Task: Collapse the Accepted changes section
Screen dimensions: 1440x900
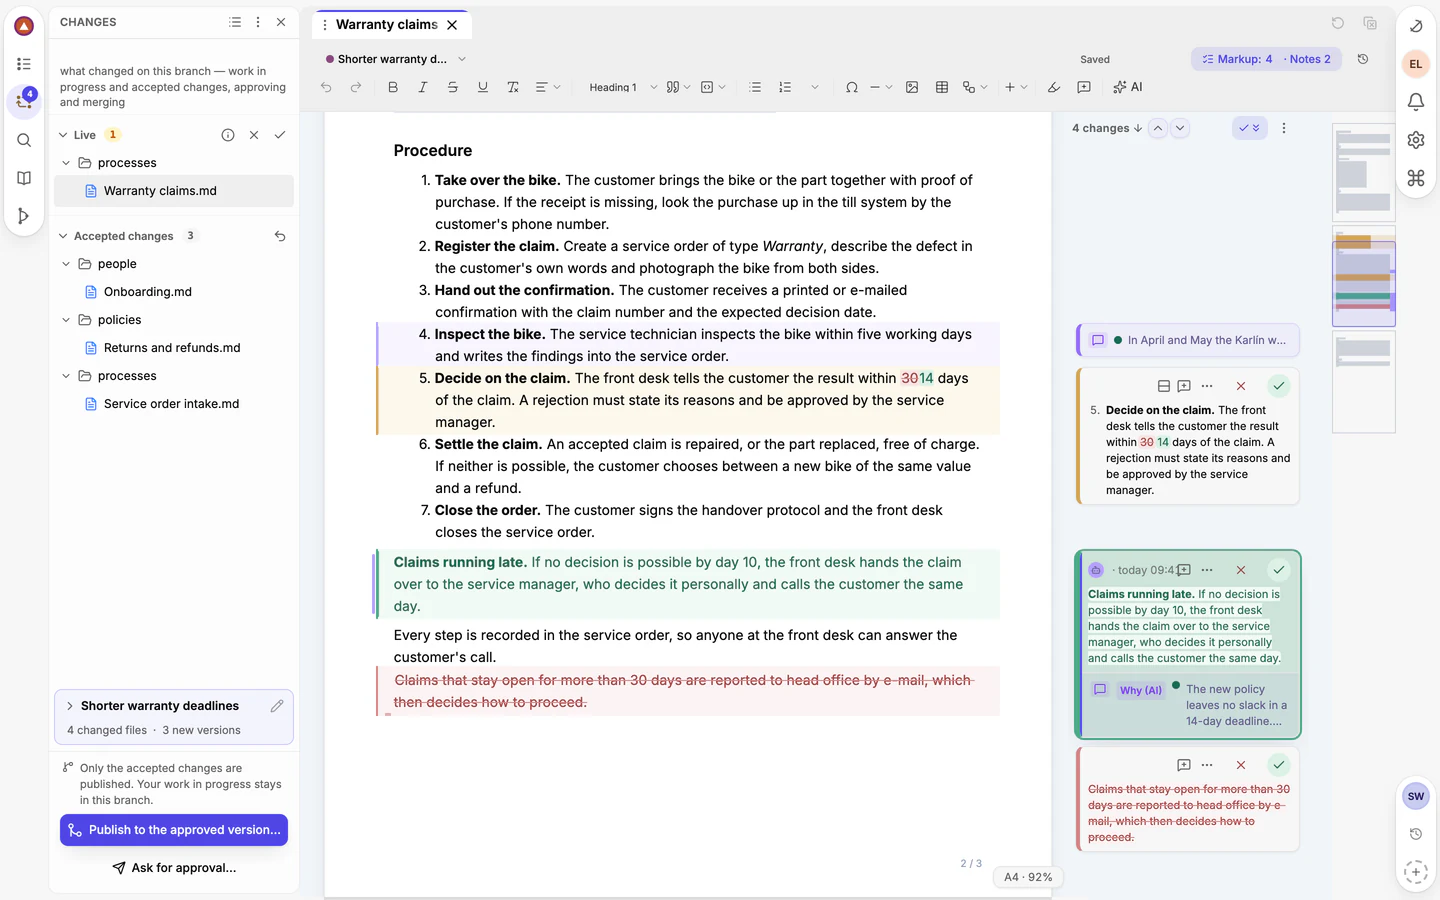Action: pyautogui.click(x=63, y=236)
